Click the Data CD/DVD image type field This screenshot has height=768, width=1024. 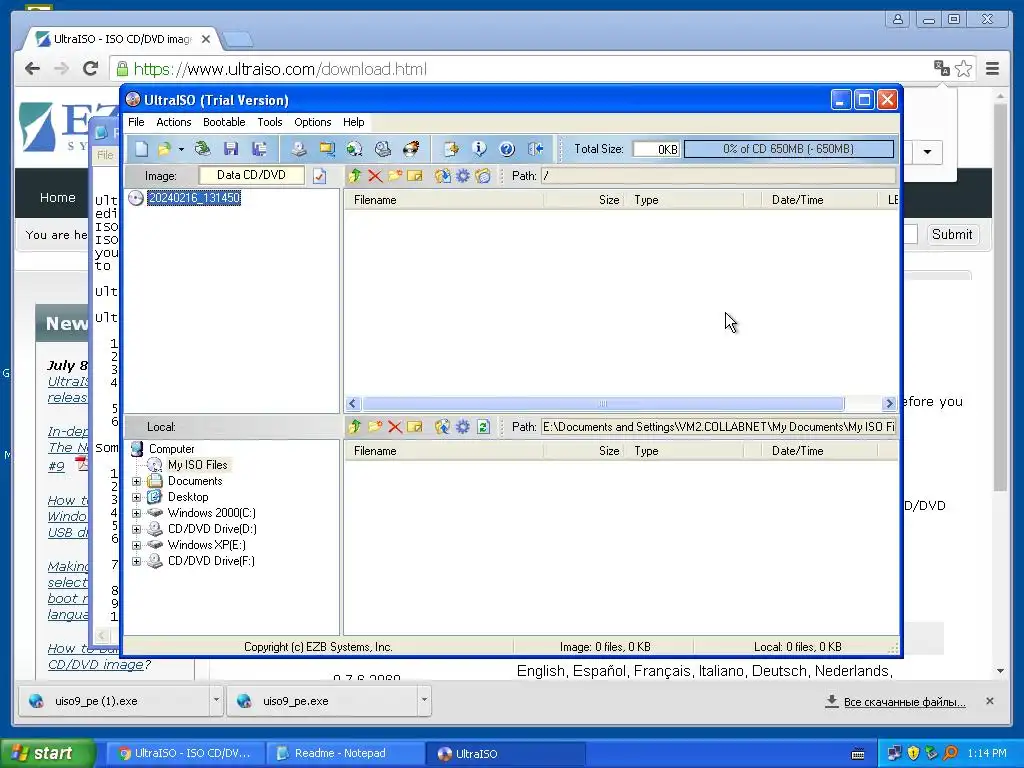(251, 175)
